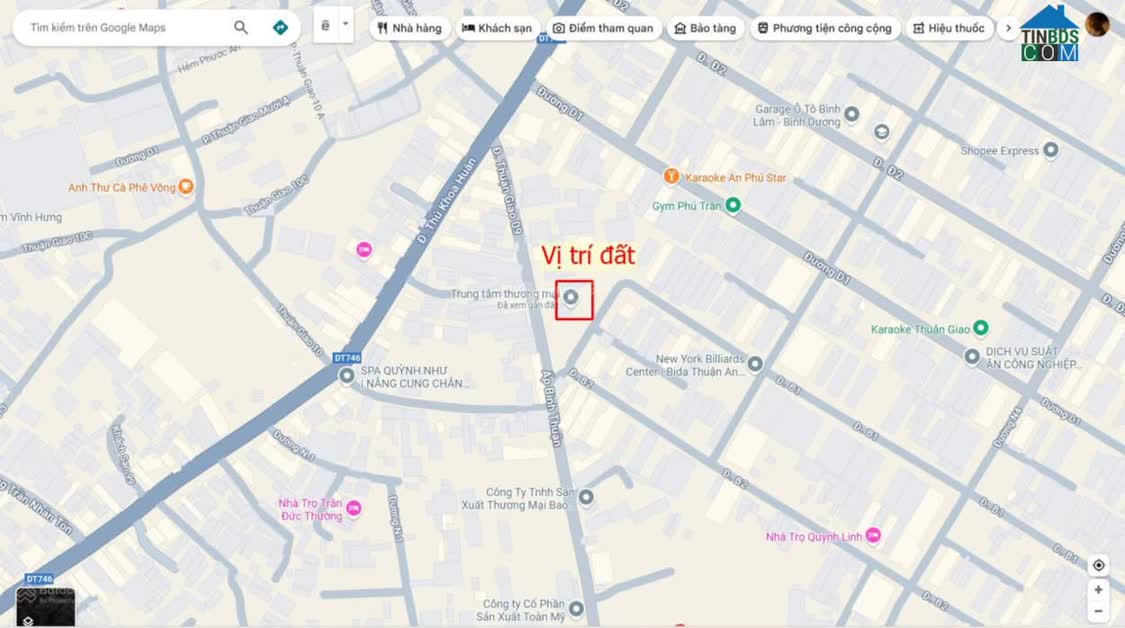Open the account profile avatar
Viewport: 1125px width, 628px height.
click(1097, 25)
